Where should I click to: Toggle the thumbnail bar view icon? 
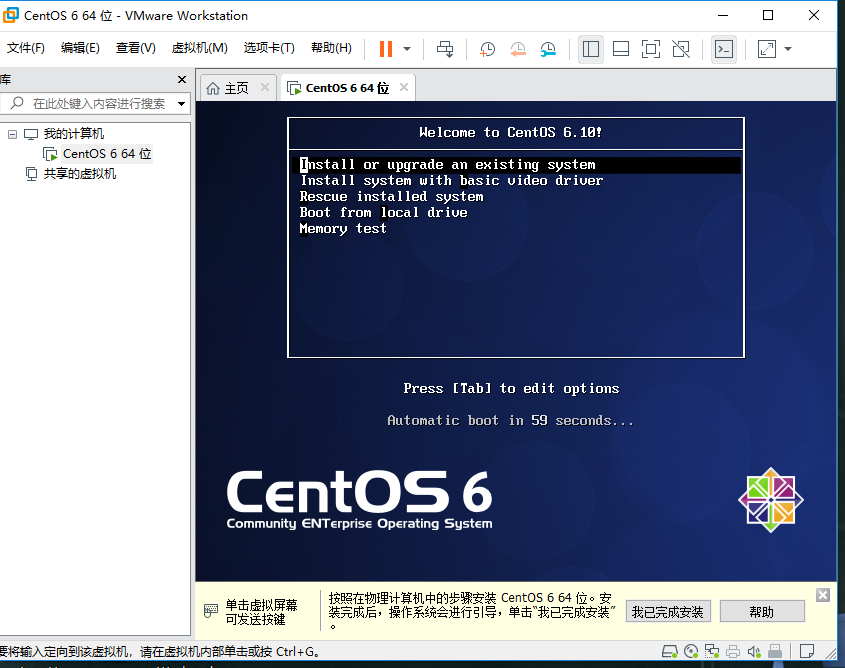coord(621,49)
